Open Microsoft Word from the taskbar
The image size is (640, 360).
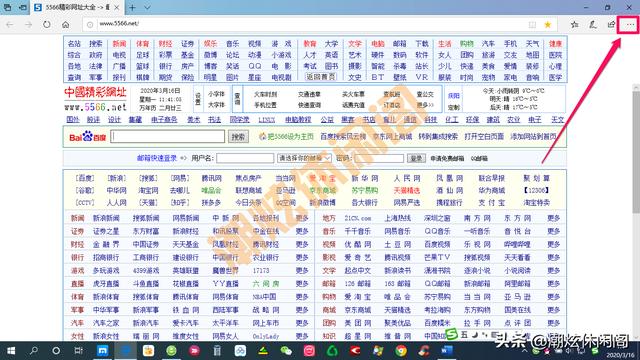(x=447, y=351)
